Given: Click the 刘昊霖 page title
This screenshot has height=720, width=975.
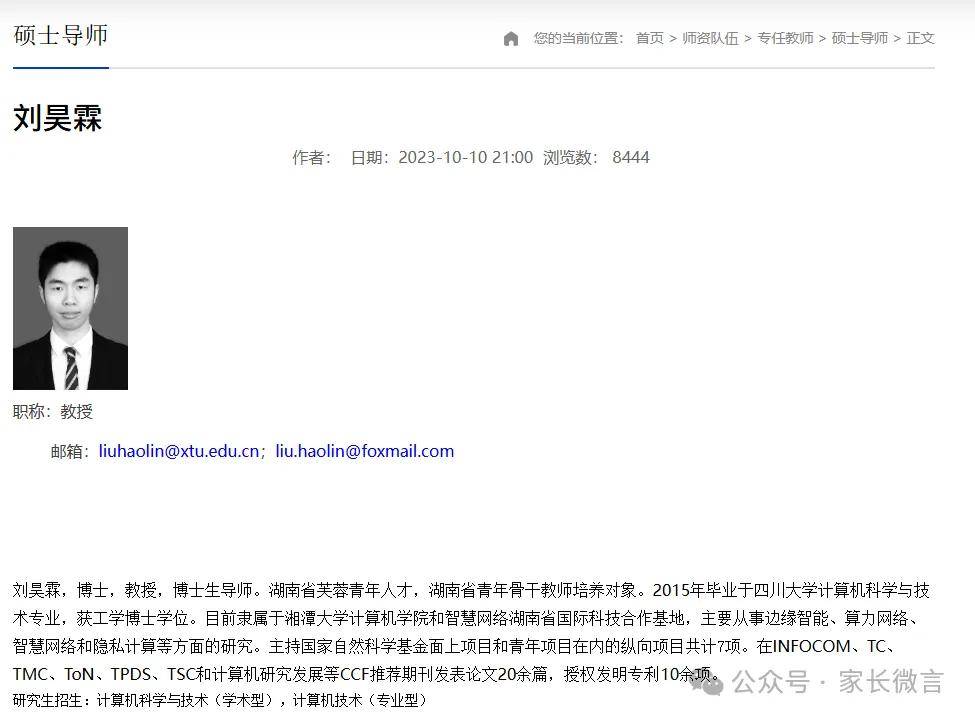Looking at the screenshot, I should coord(58,118).
